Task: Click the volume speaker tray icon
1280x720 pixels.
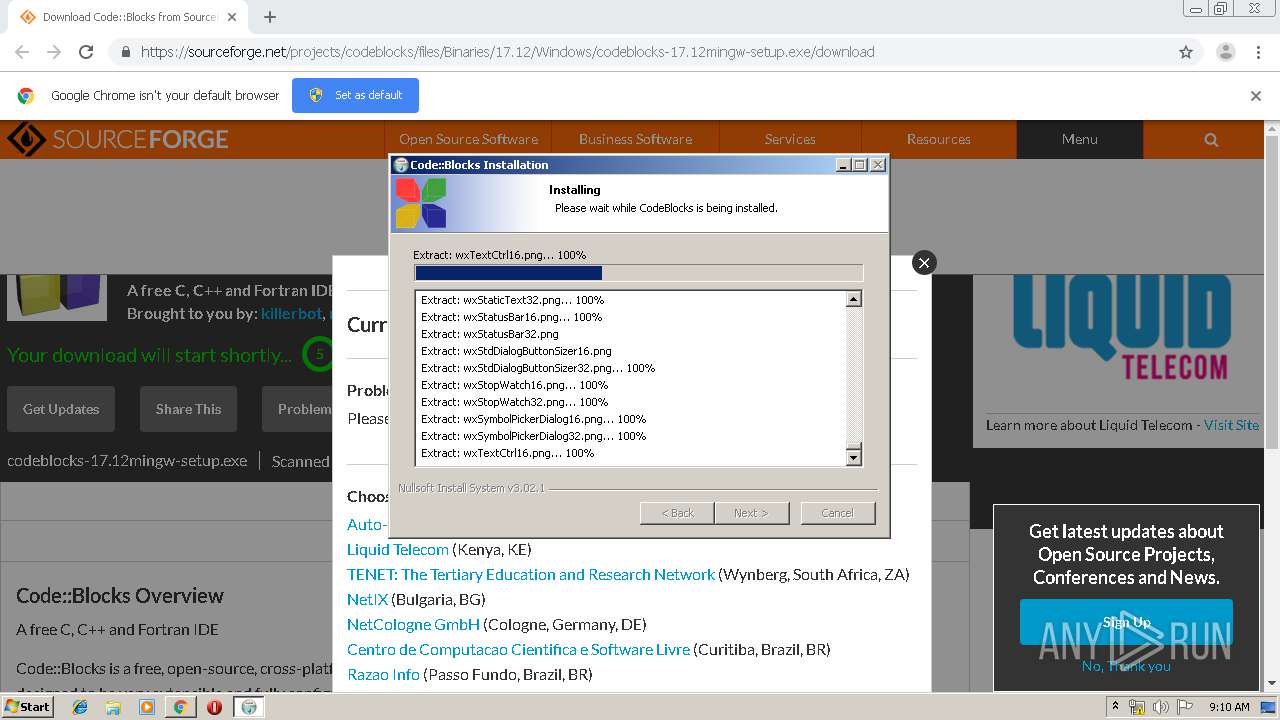Action: click(1161, 707)
